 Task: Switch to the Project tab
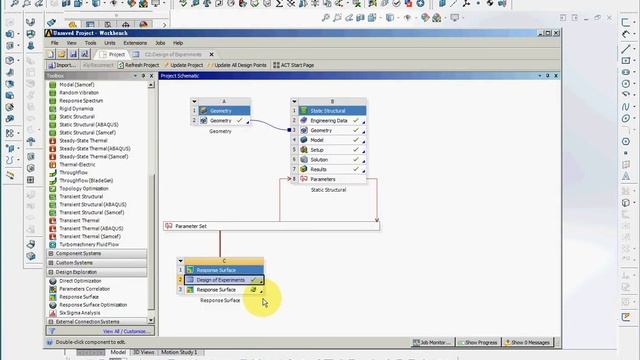click(112, 54)
